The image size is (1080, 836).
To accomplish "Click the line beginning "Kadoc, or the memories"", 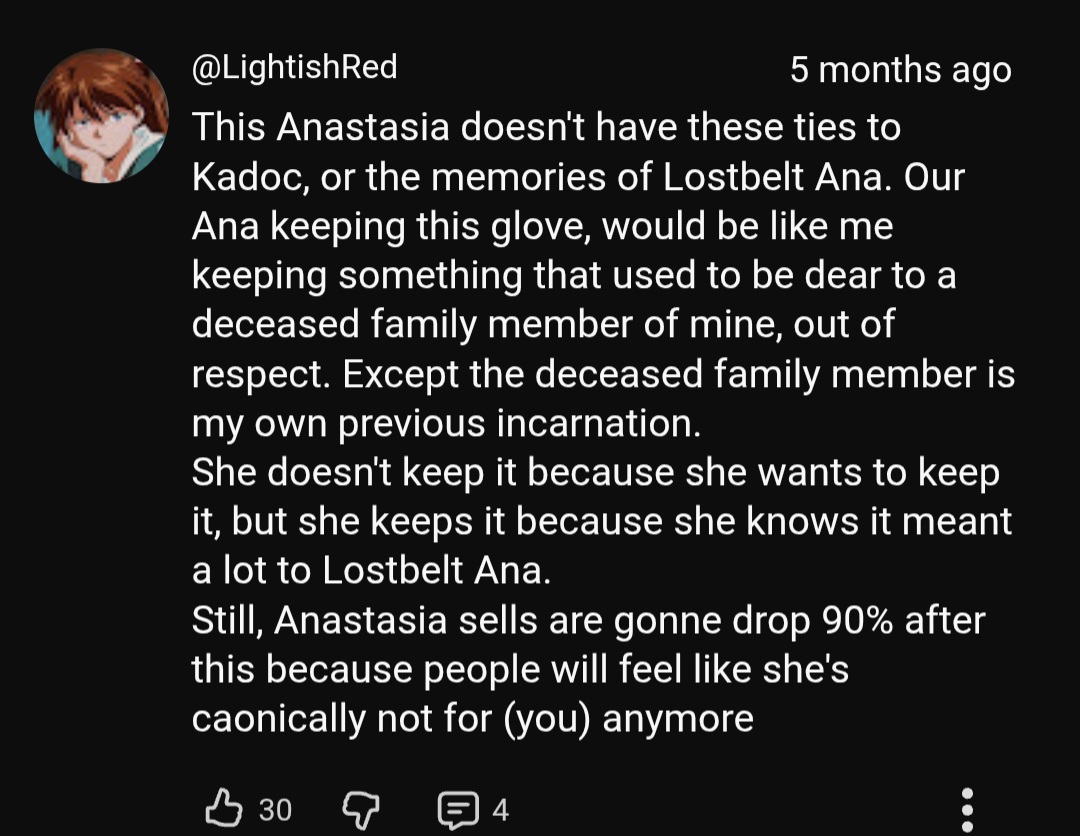I will (x=578, y=177).
